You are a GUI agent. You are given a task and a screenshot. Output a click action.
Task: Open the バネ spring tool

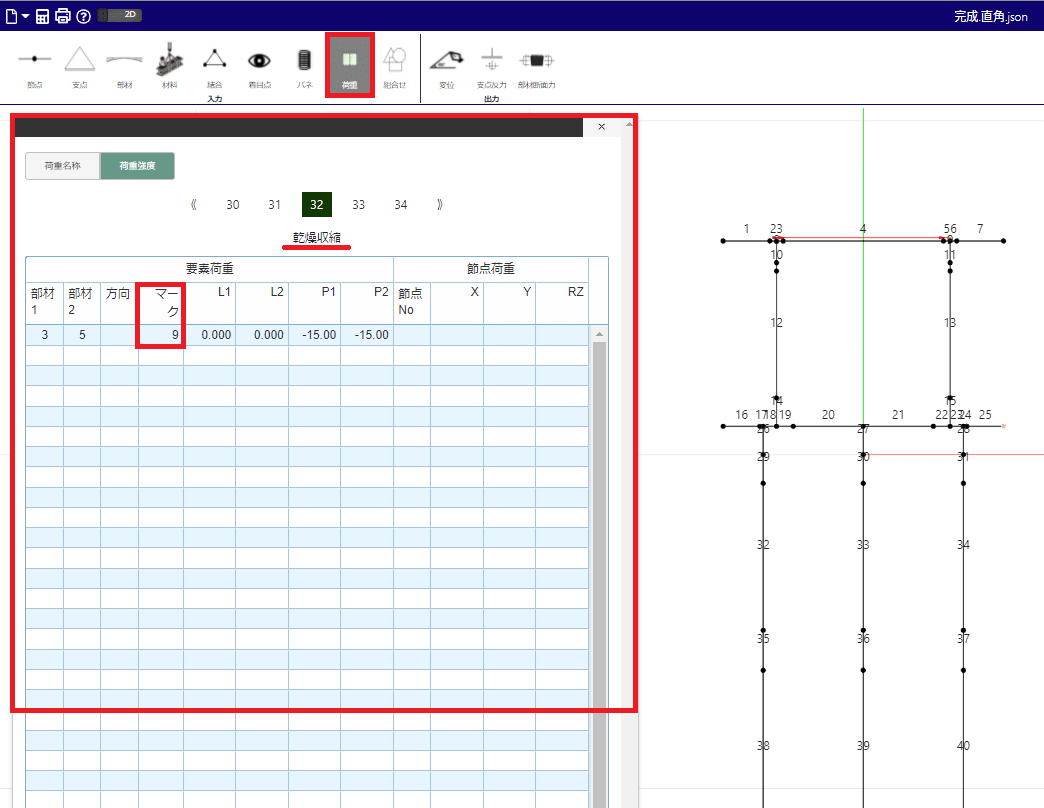(x=304, y=67)
